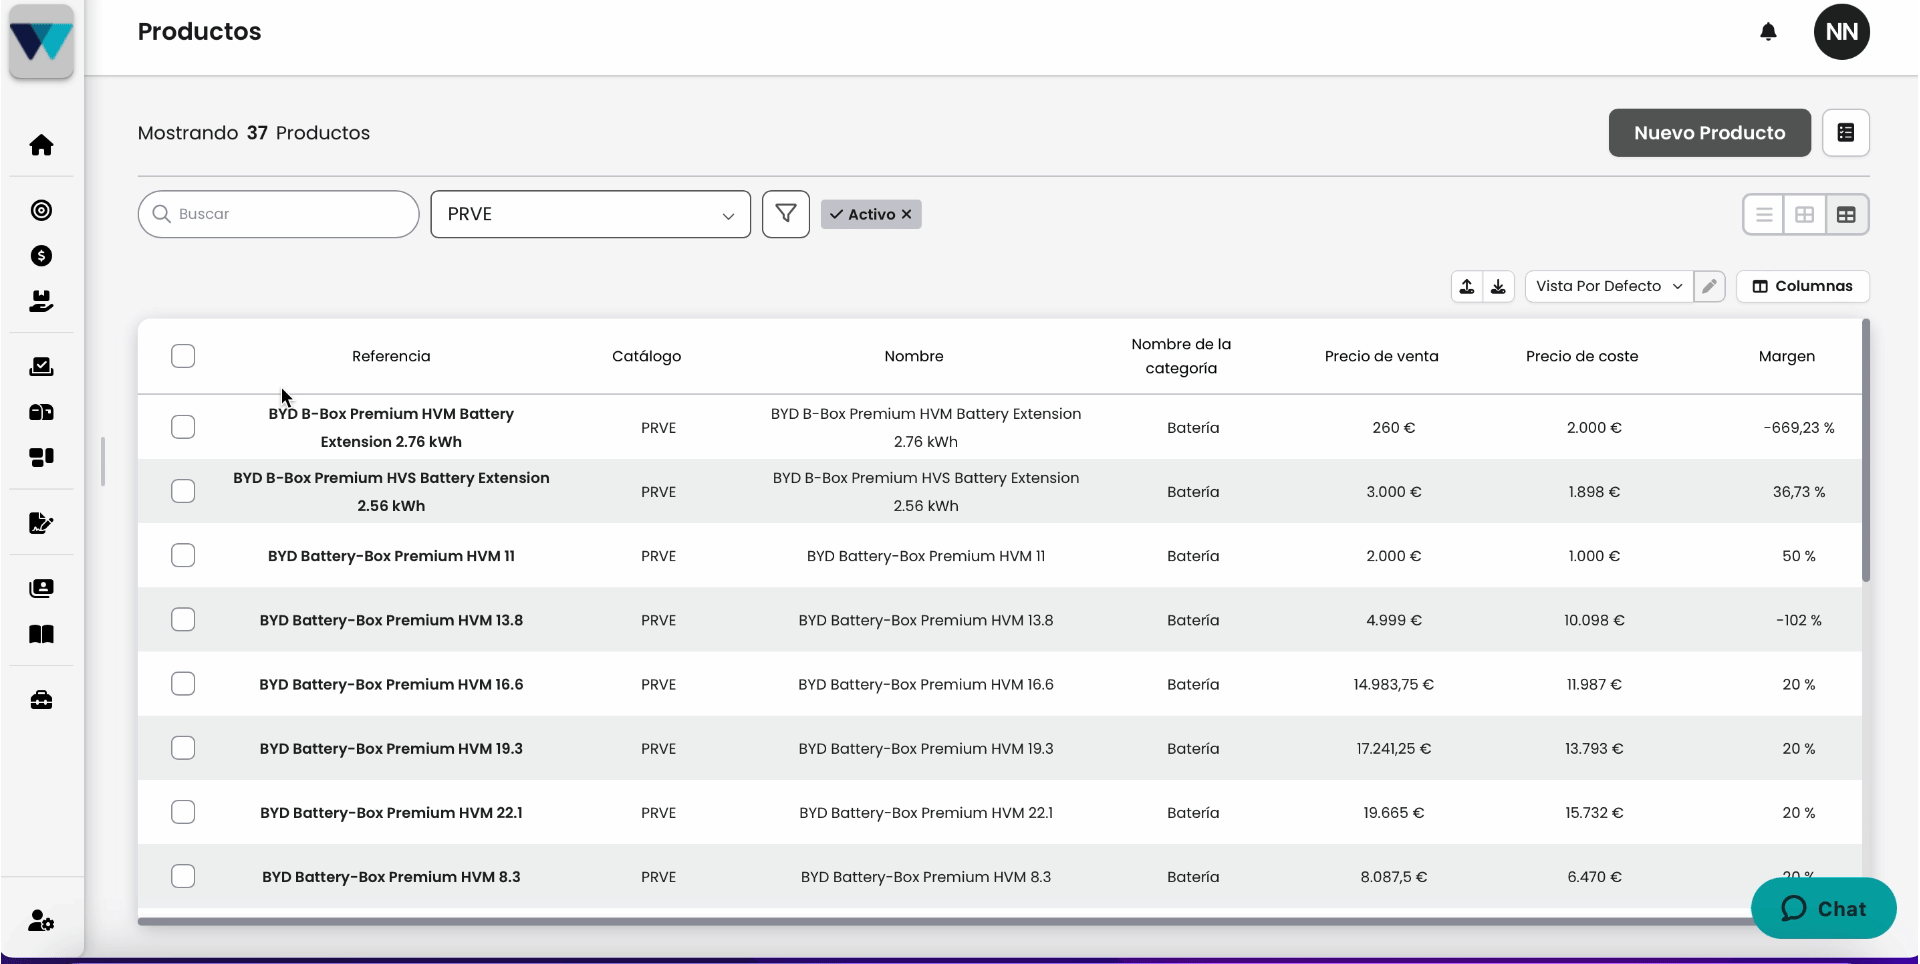Open the Vista Por Defecto dropdown

point(1609,286)
